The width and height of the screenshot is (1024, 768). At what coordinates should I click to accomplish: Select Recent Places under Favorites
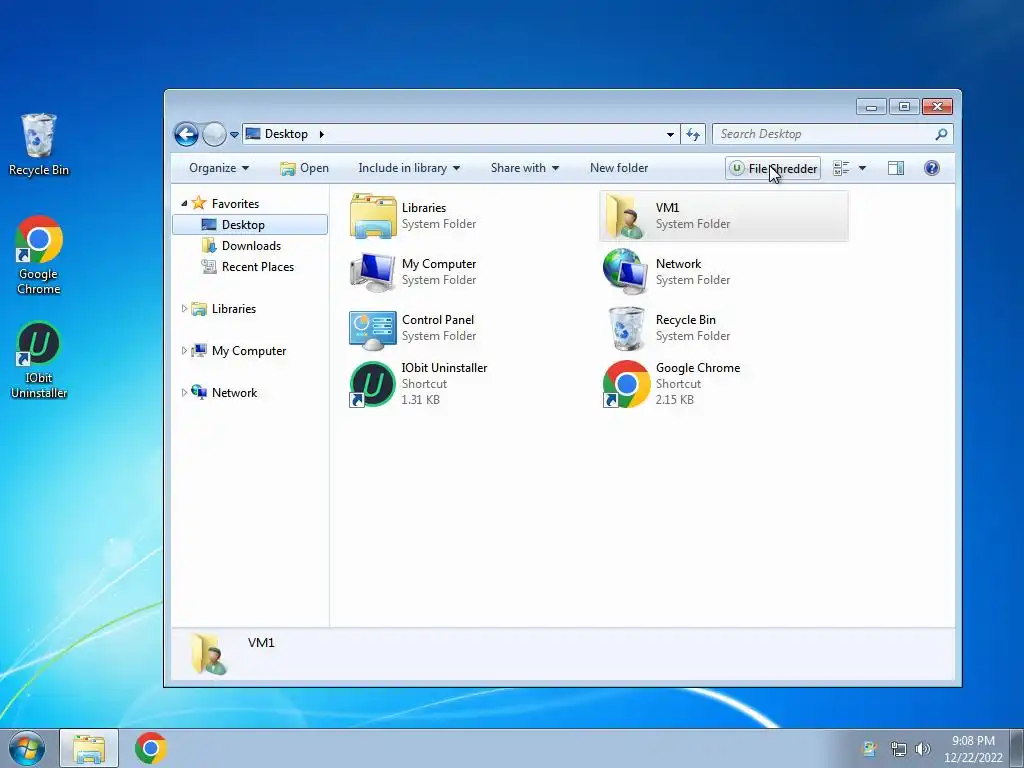pyautogui.click(x=257, y=266)
